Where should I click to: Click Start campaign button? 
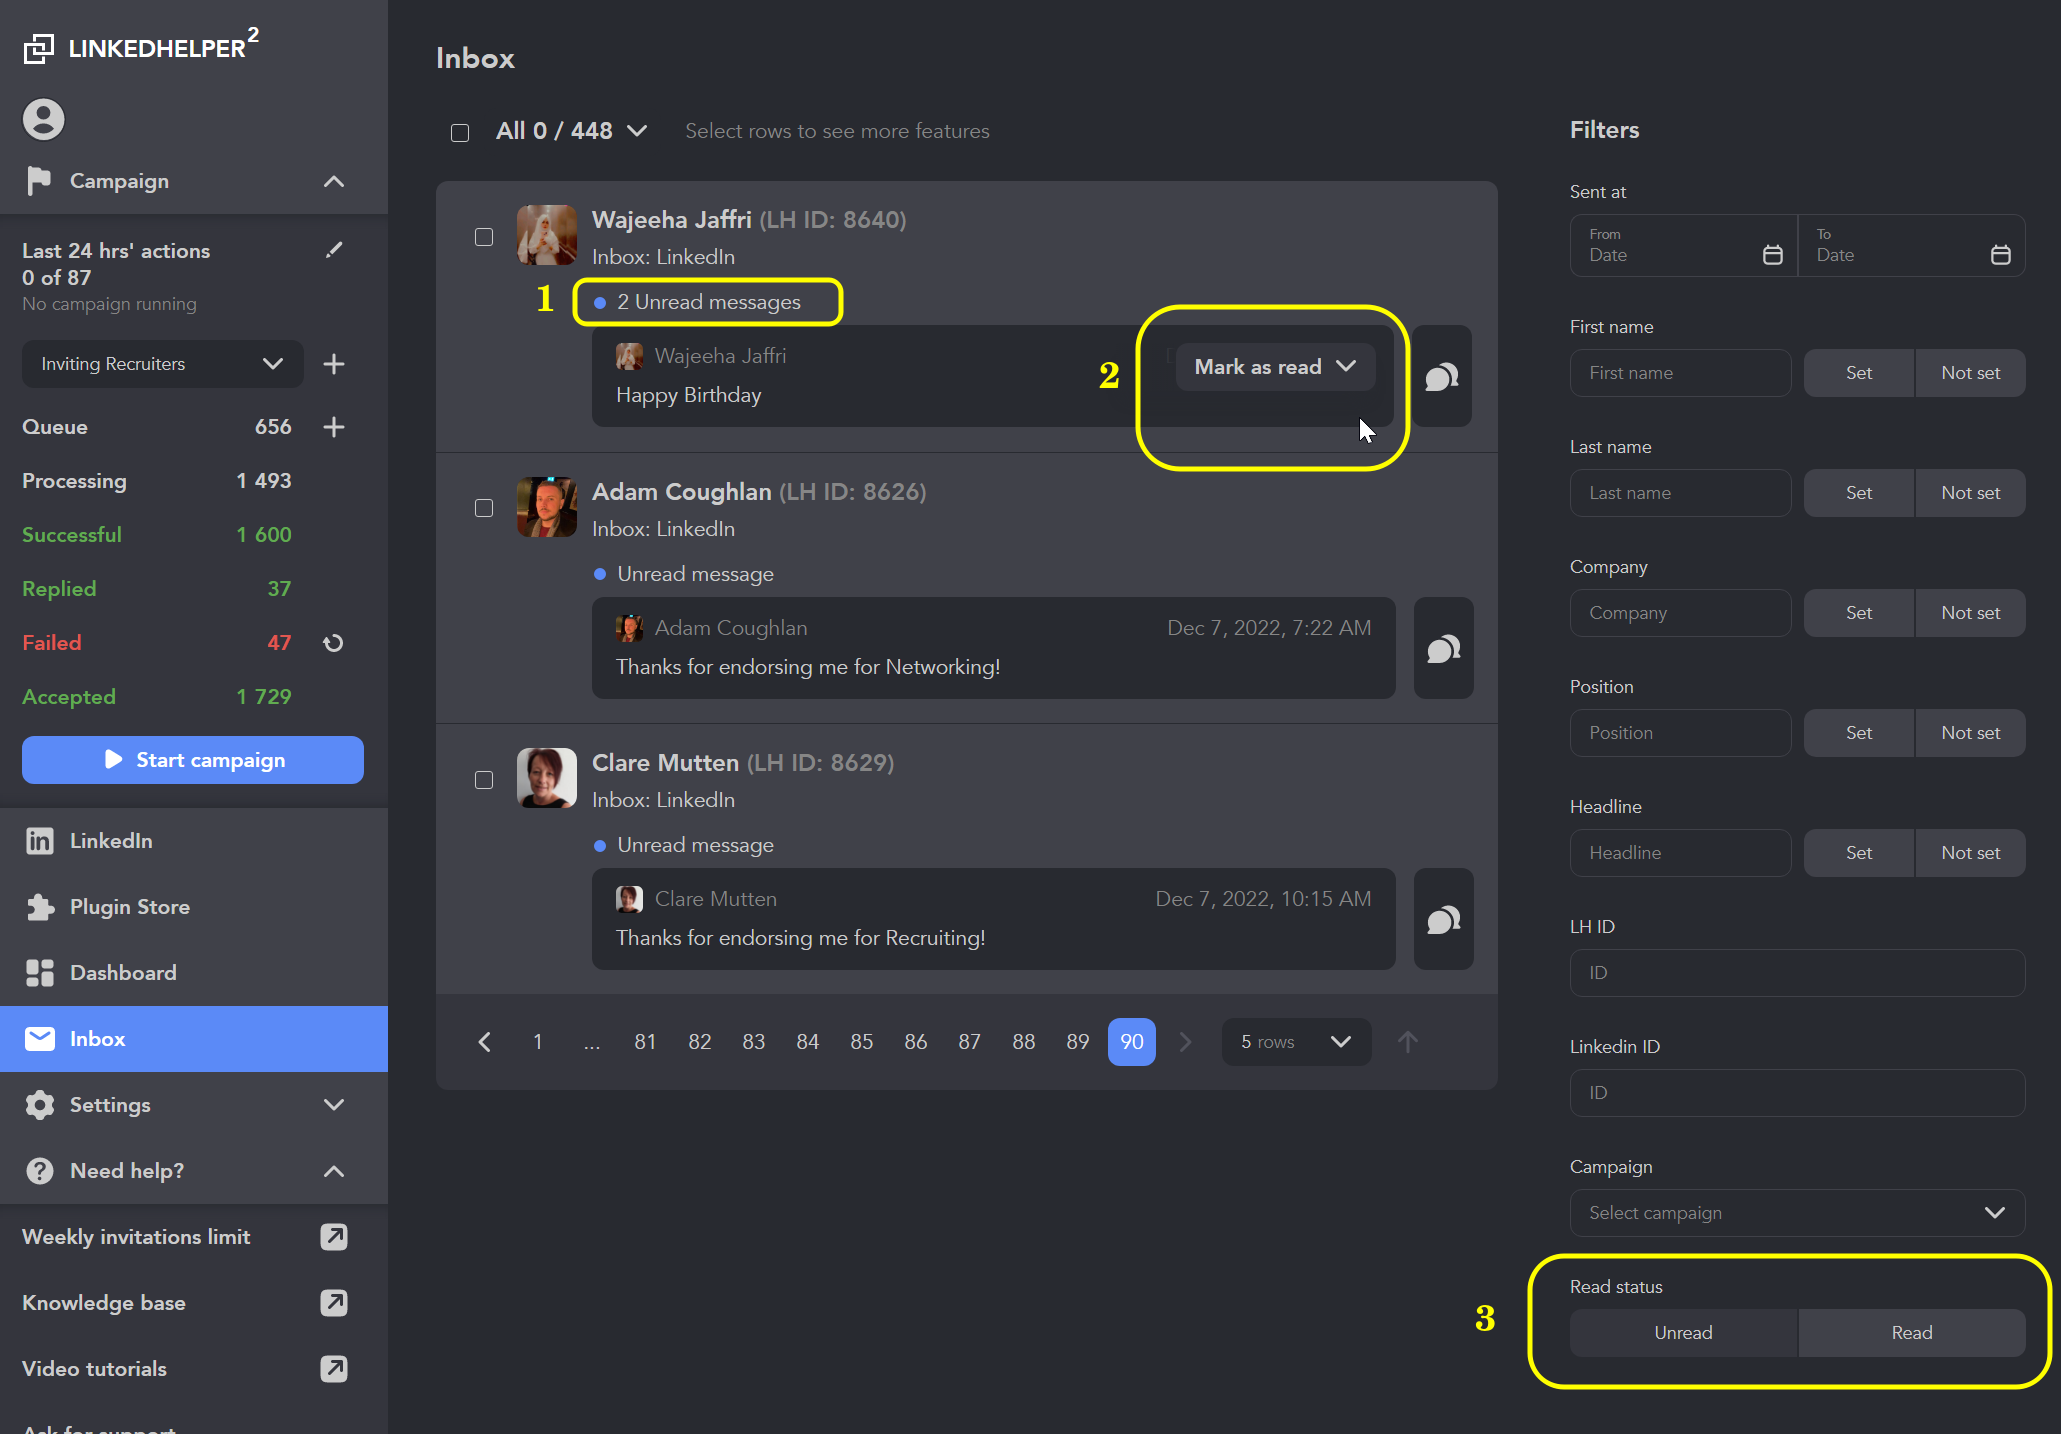click(193, 760)
